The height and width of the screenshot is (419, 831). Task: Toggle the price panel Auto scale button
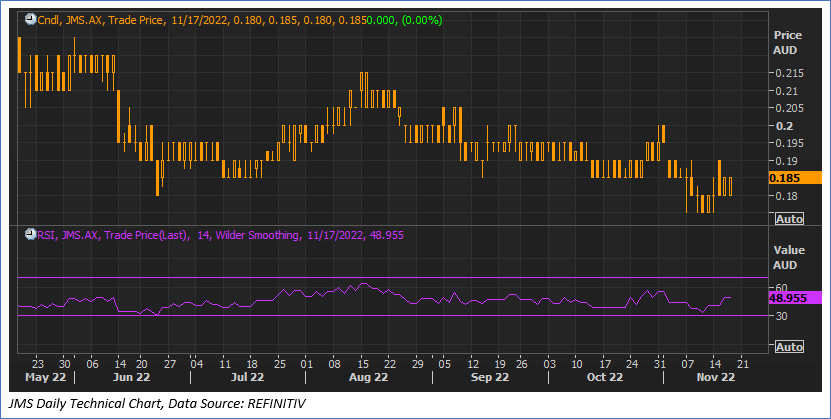(x=790, y=219)
